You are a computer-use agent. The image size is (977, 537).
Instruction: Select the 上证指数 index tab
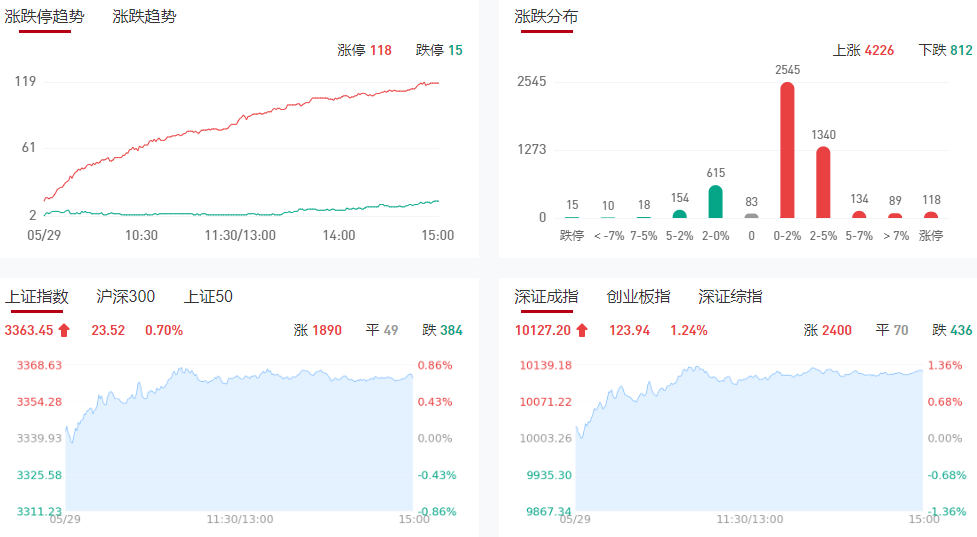pos(37,296)
